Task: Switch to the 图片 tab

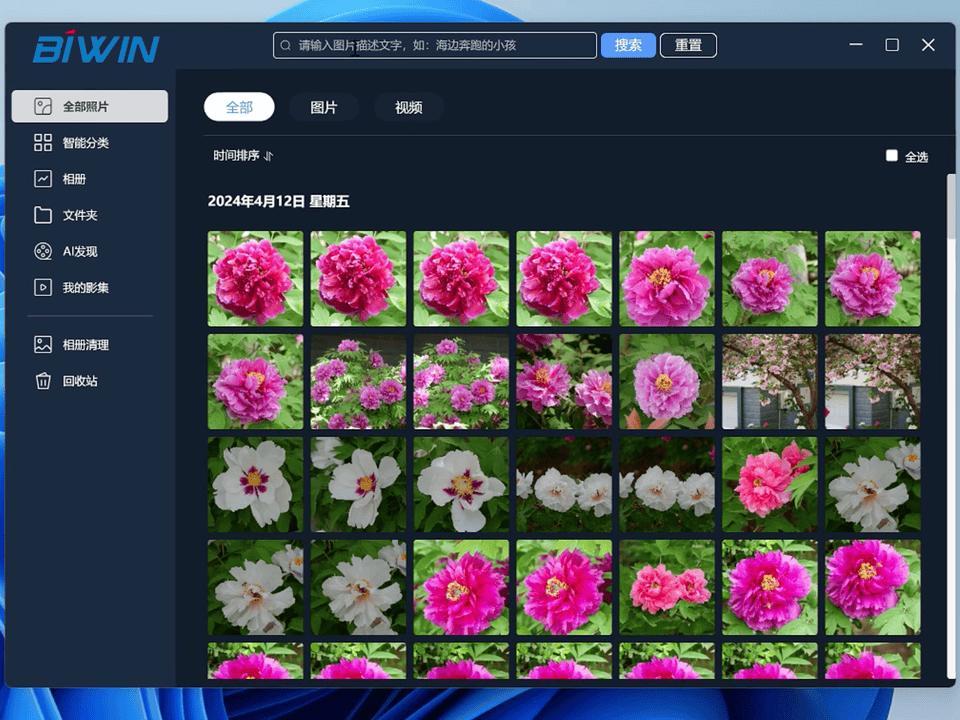Action: 324,106
